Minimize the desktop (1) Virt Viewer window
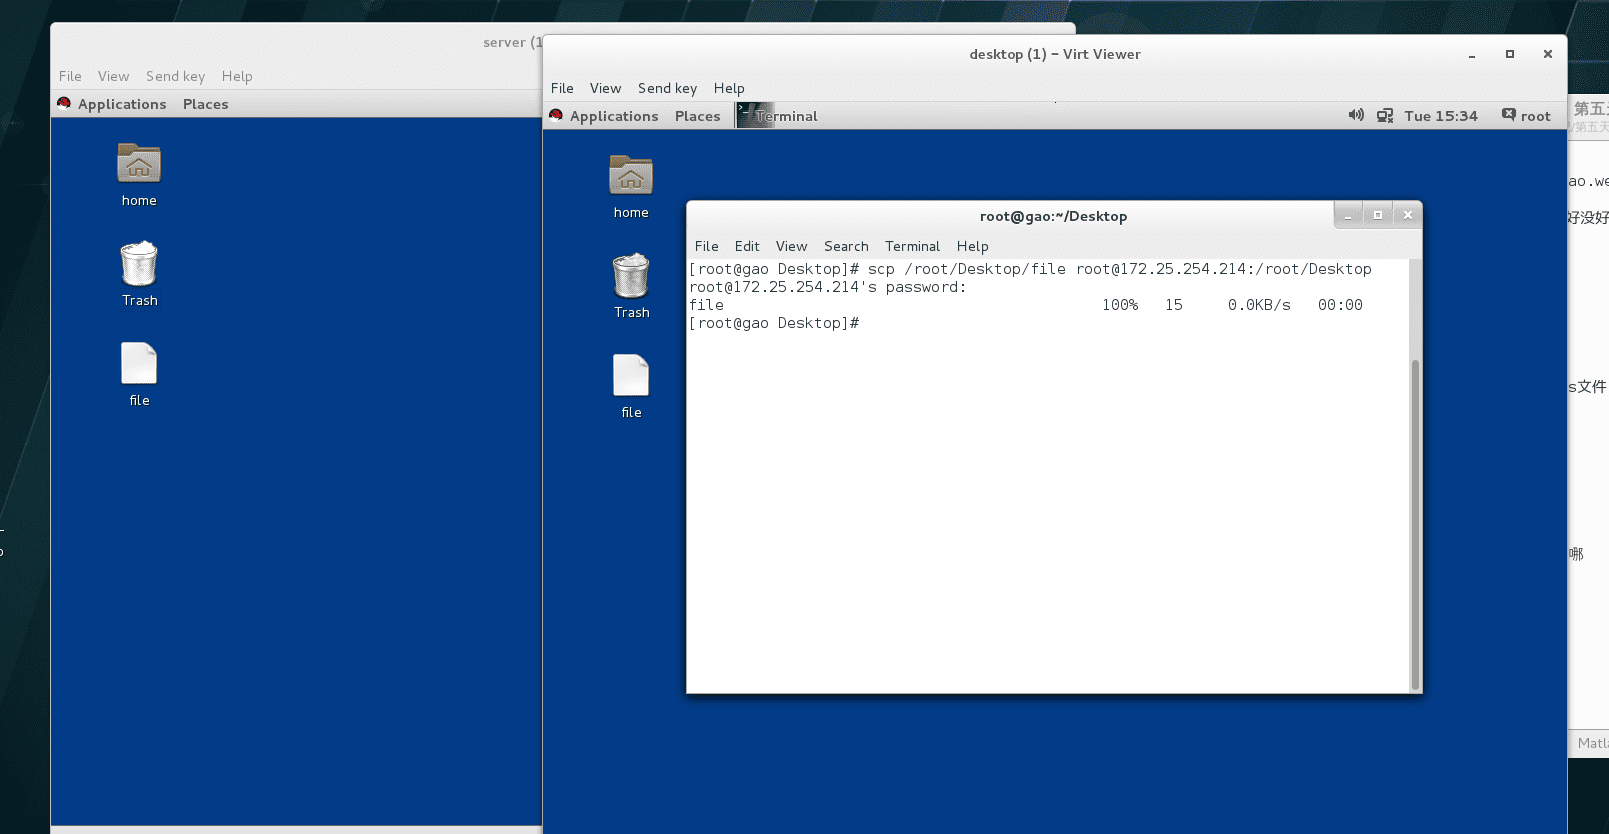 click(1472, 55)
